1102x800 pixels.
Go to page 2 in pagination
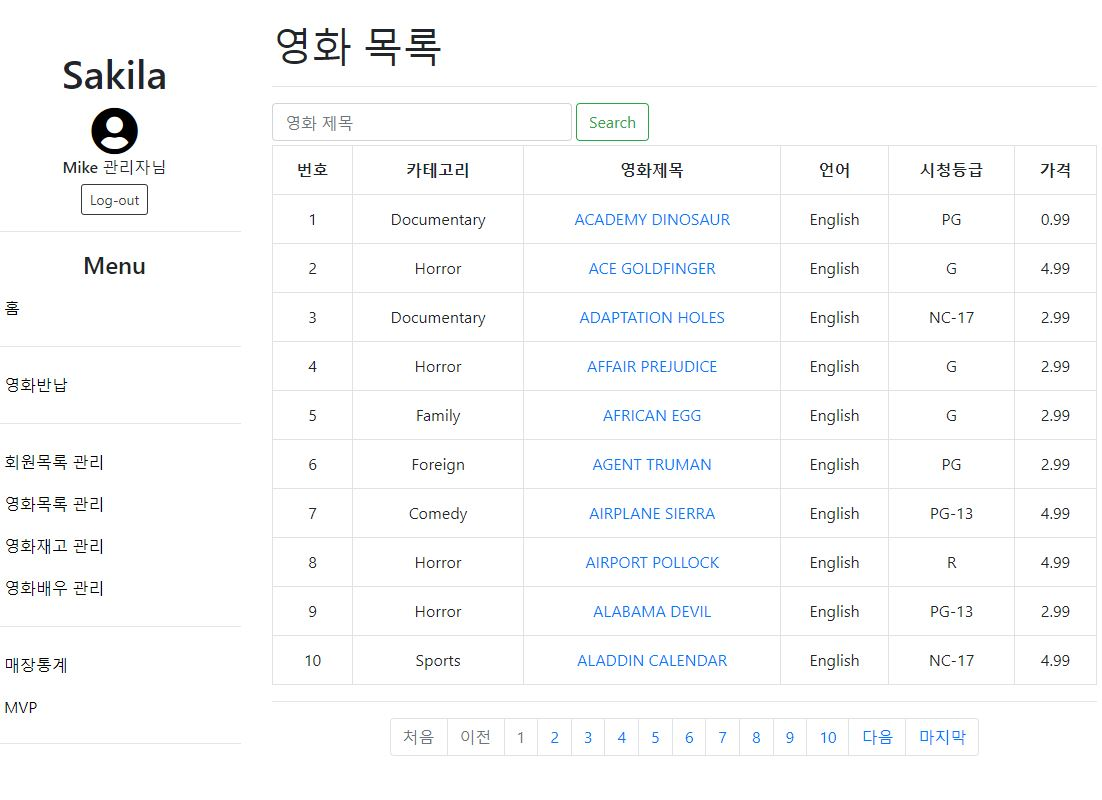[x=555, y=737]
